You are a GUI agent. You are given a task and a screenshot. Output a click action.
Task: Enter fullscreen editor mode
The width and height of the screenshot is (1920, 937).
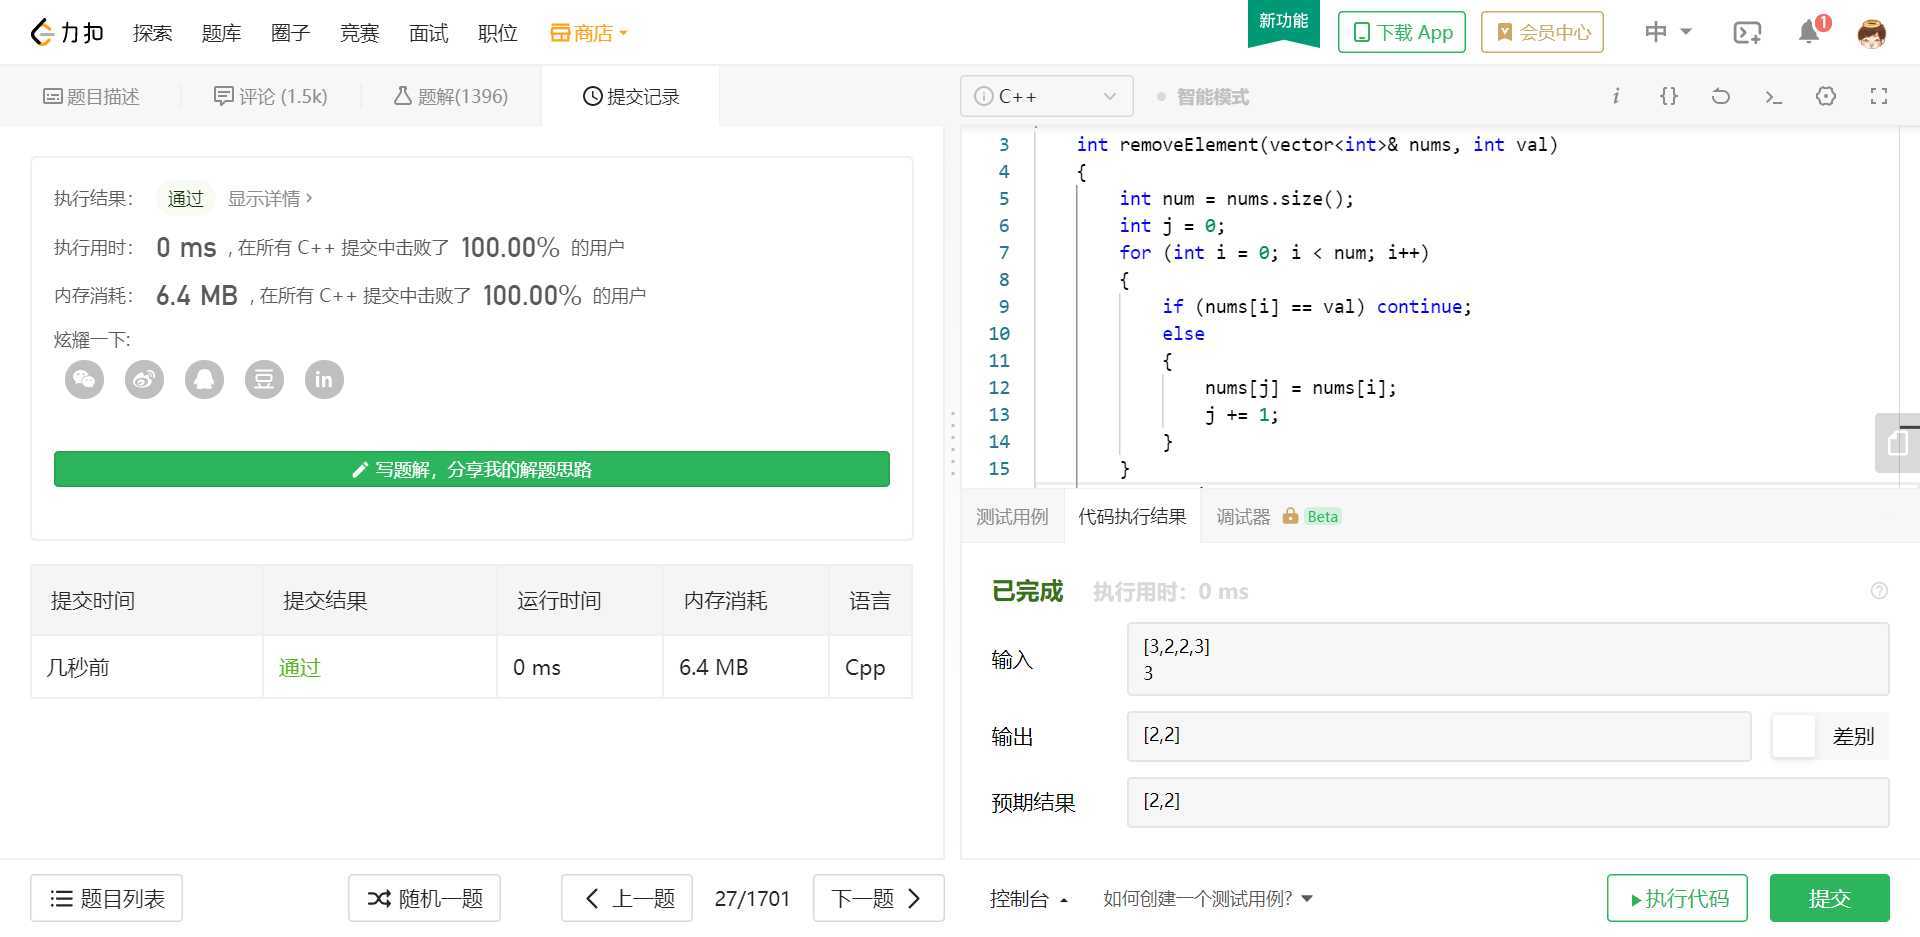(1878, 97)
